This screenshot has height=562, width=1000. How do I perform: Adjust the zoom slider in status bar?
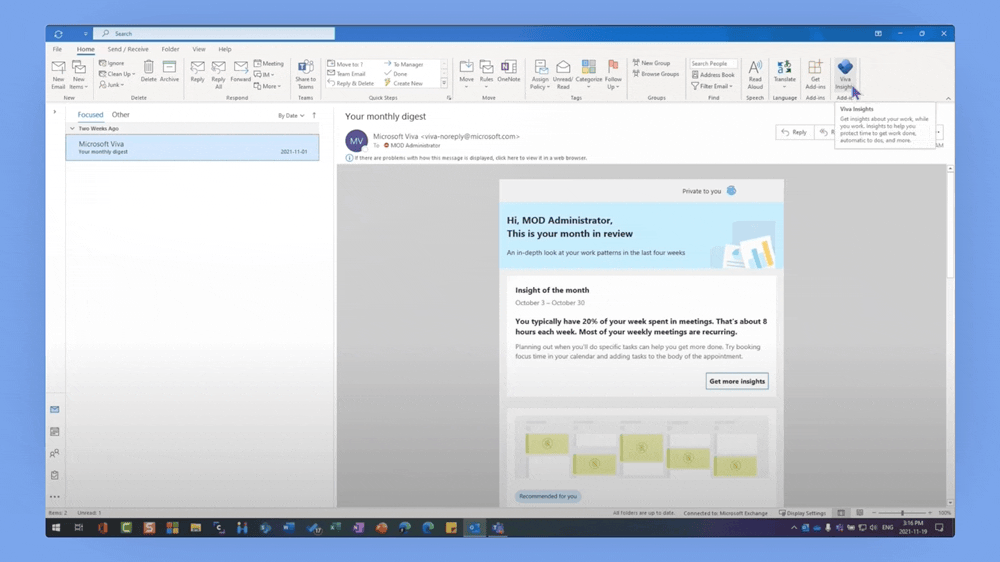tap(902, 513)
